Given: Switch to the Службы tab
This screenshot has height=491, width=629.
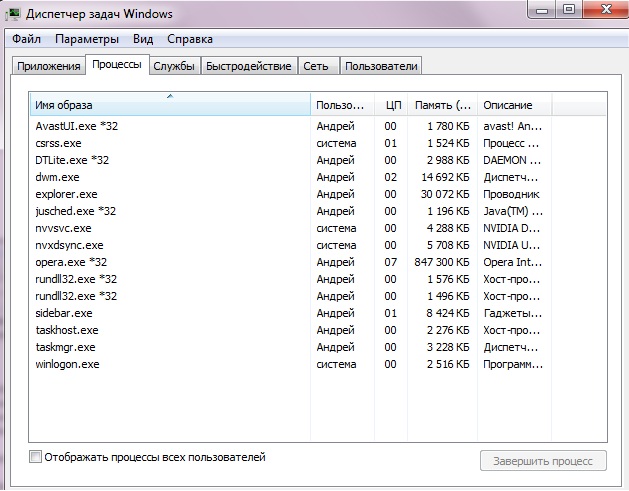Looking at the screenshot, I should [x=174, y=66].
